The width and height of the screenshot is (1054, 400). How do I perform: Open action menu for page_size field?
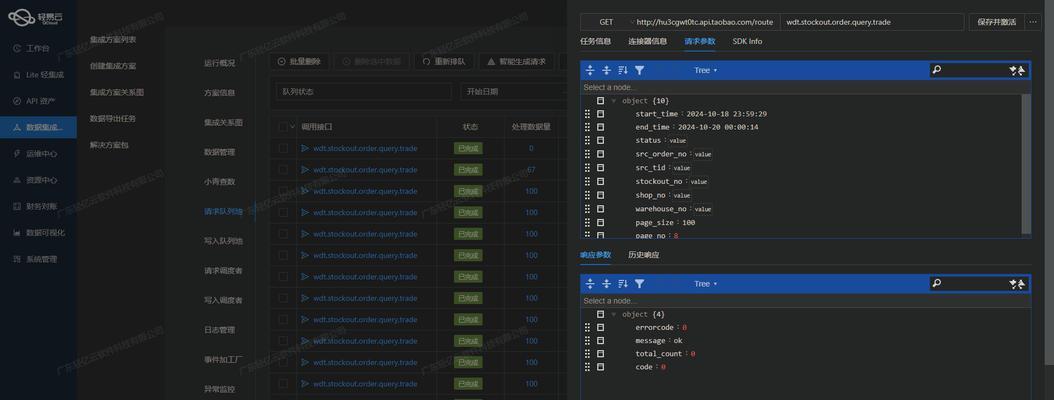click(600, 222)
